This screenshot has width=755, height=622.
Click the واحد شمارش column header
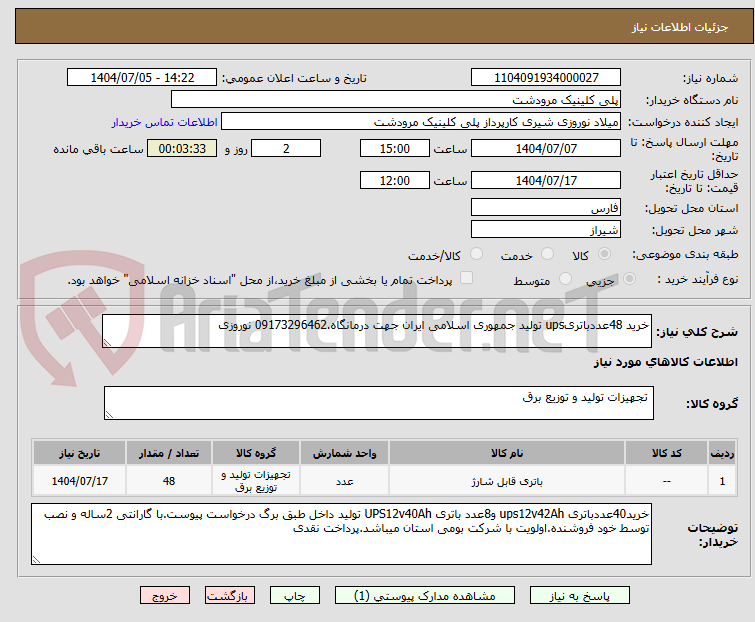coord(345,453)
